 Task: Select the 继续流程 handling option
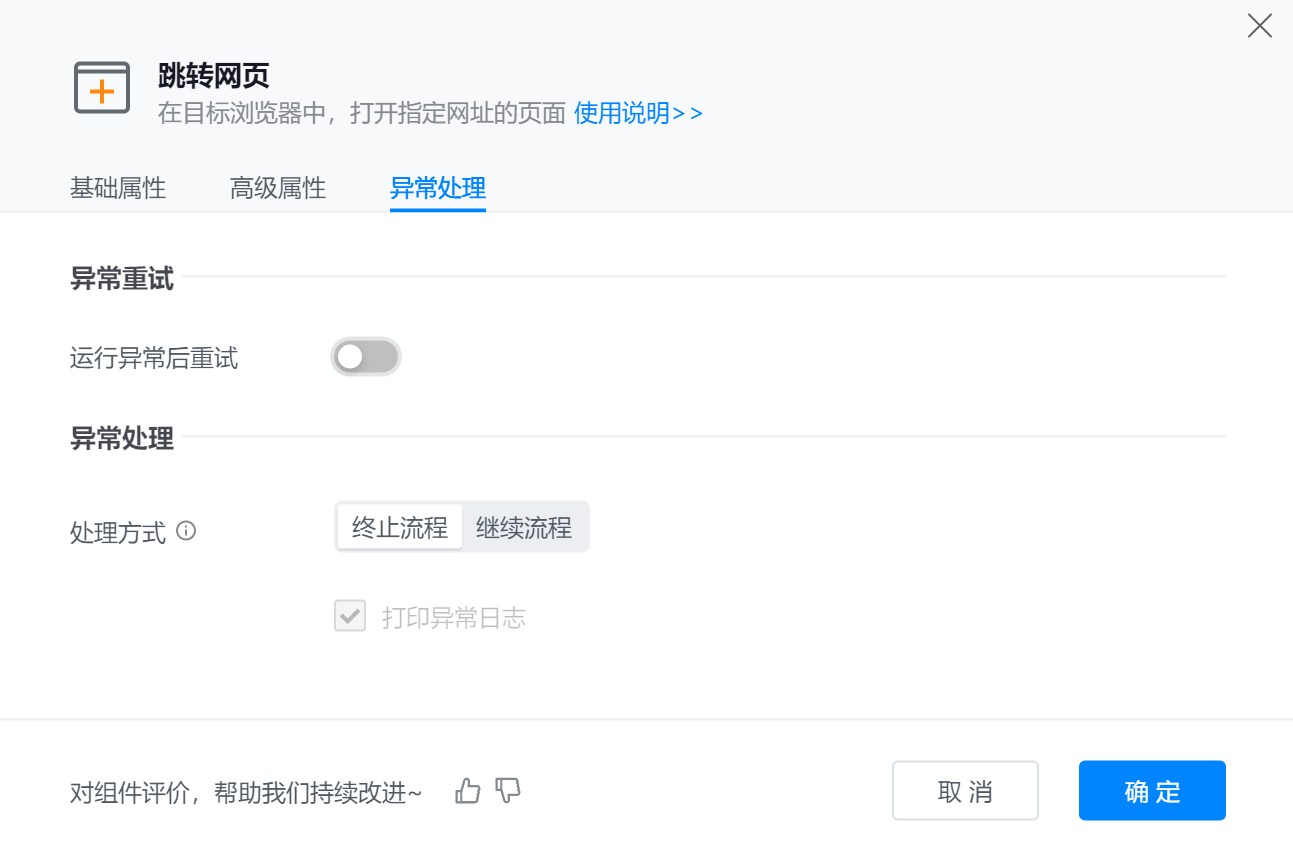click(x=524, y=527)
